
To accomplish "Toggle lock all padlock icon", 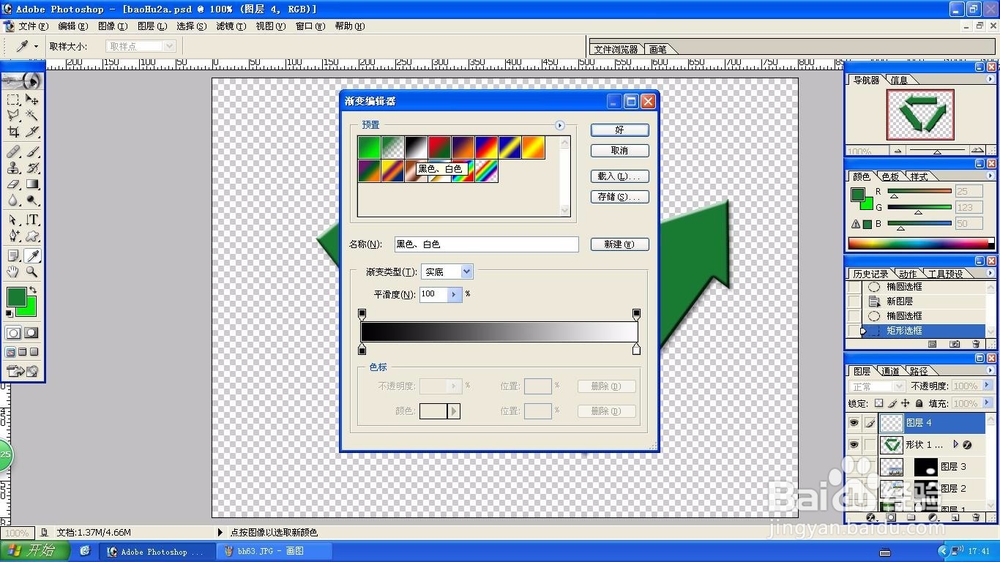I will pos(918,403).
